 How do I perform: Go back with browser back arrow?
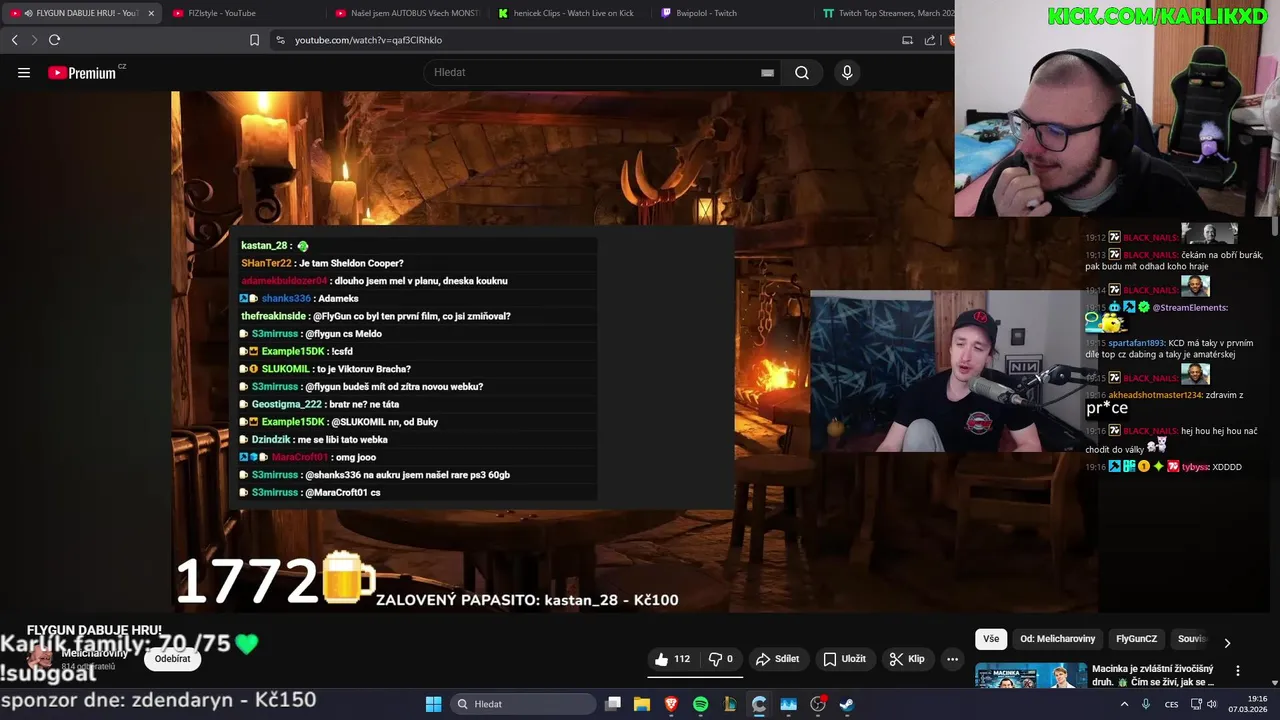15,40
